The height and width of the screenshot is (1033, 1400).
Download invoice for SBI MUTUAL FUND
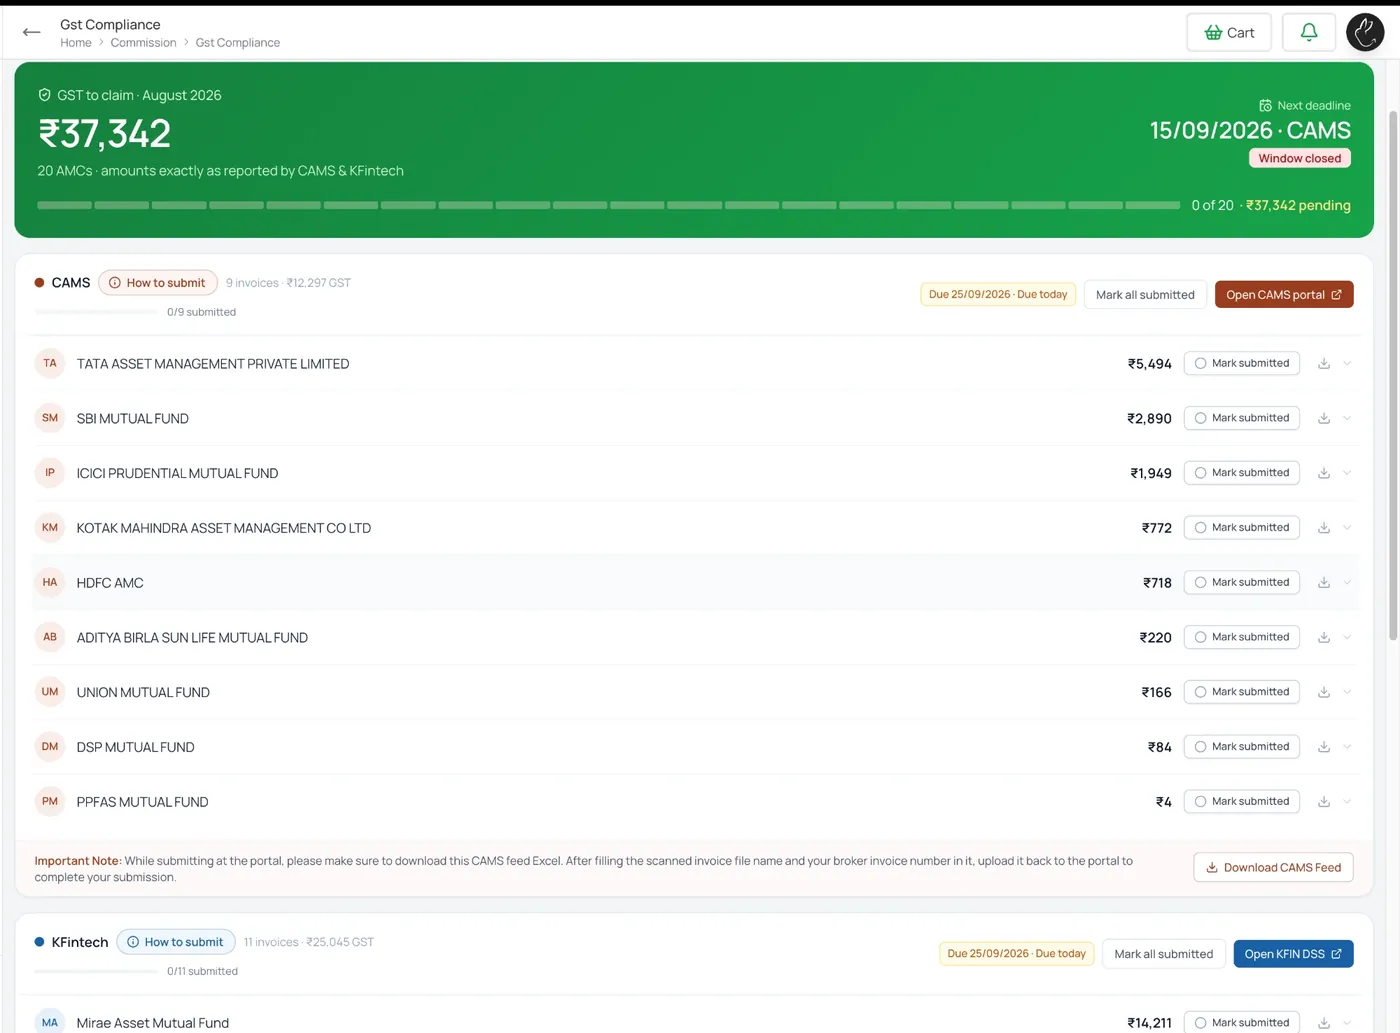tap(1324, 418)
